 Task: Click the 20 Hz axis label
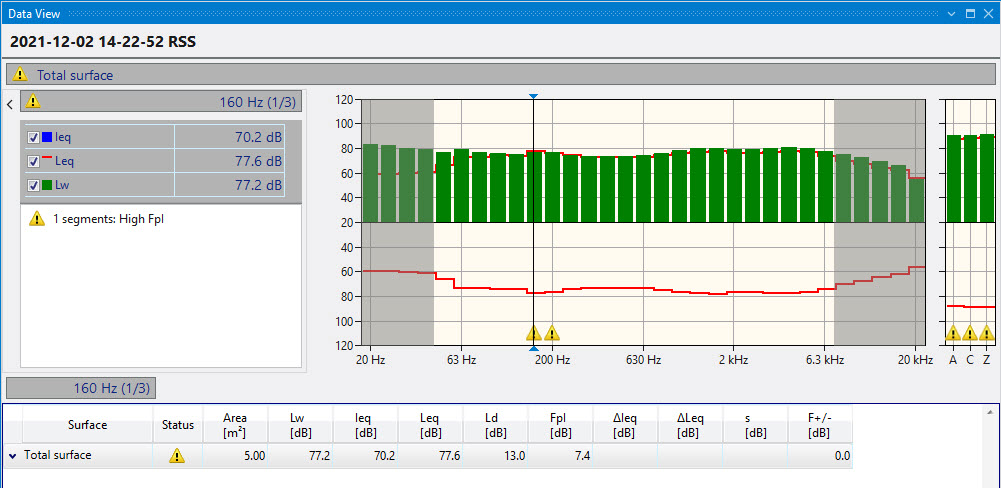tap(370, 360)
